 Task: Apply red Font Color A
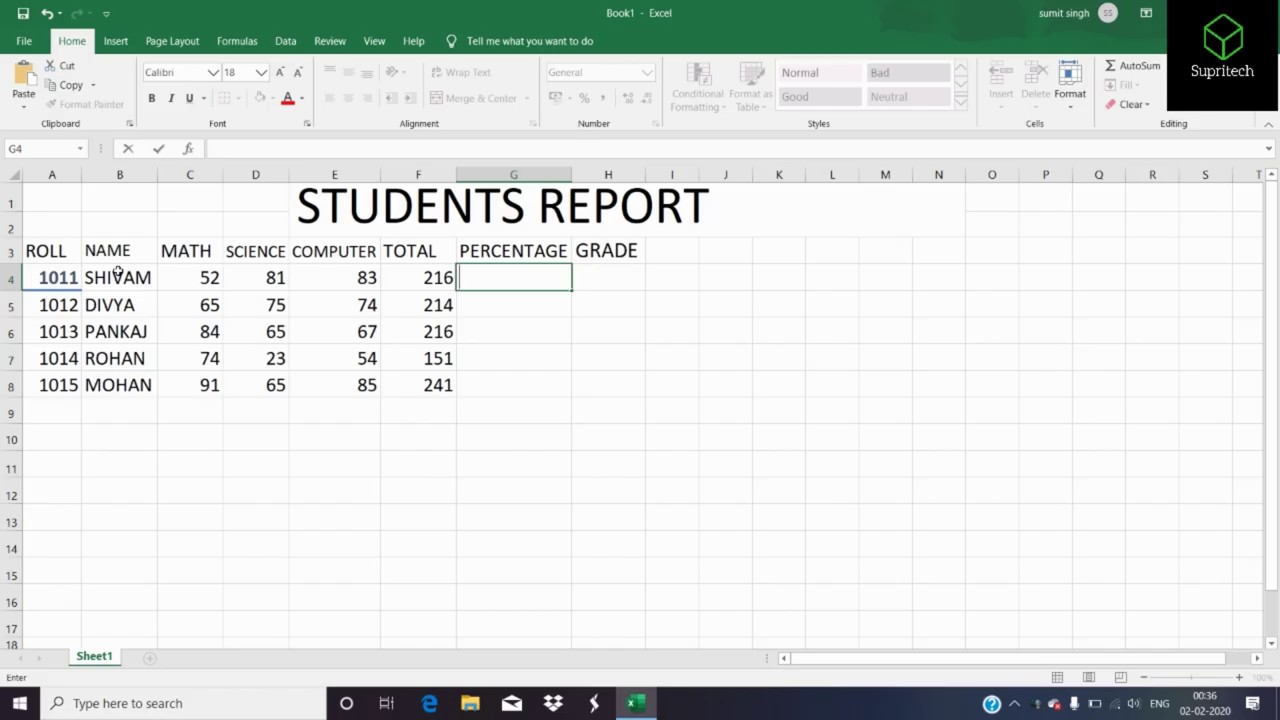(288, 98)
